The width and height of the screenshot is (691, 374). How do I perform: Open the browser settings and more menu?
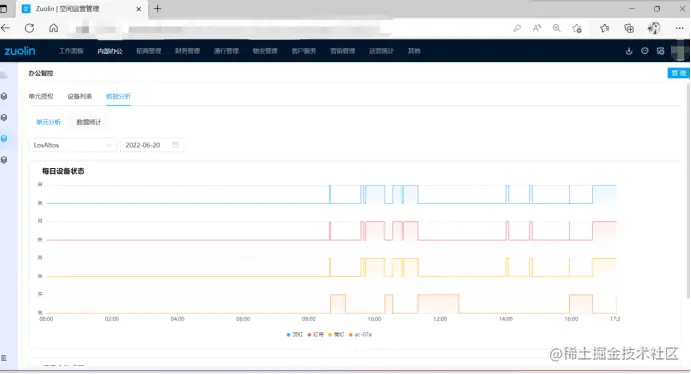click(x=679, y=28)
